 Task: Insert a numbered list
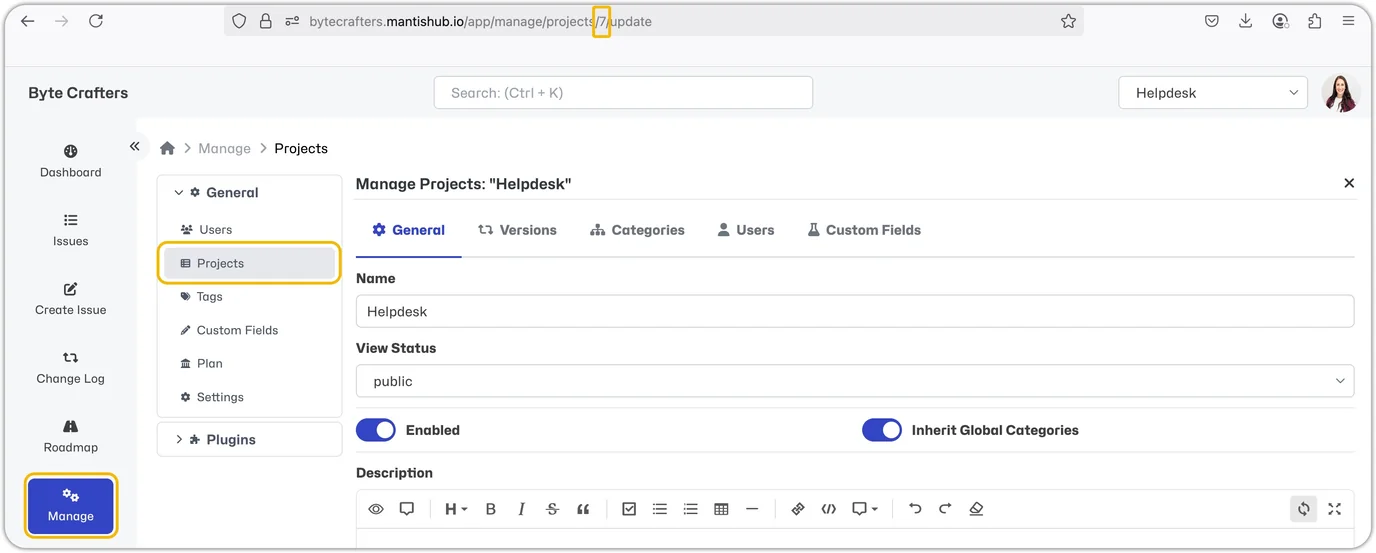coord(690,509)
